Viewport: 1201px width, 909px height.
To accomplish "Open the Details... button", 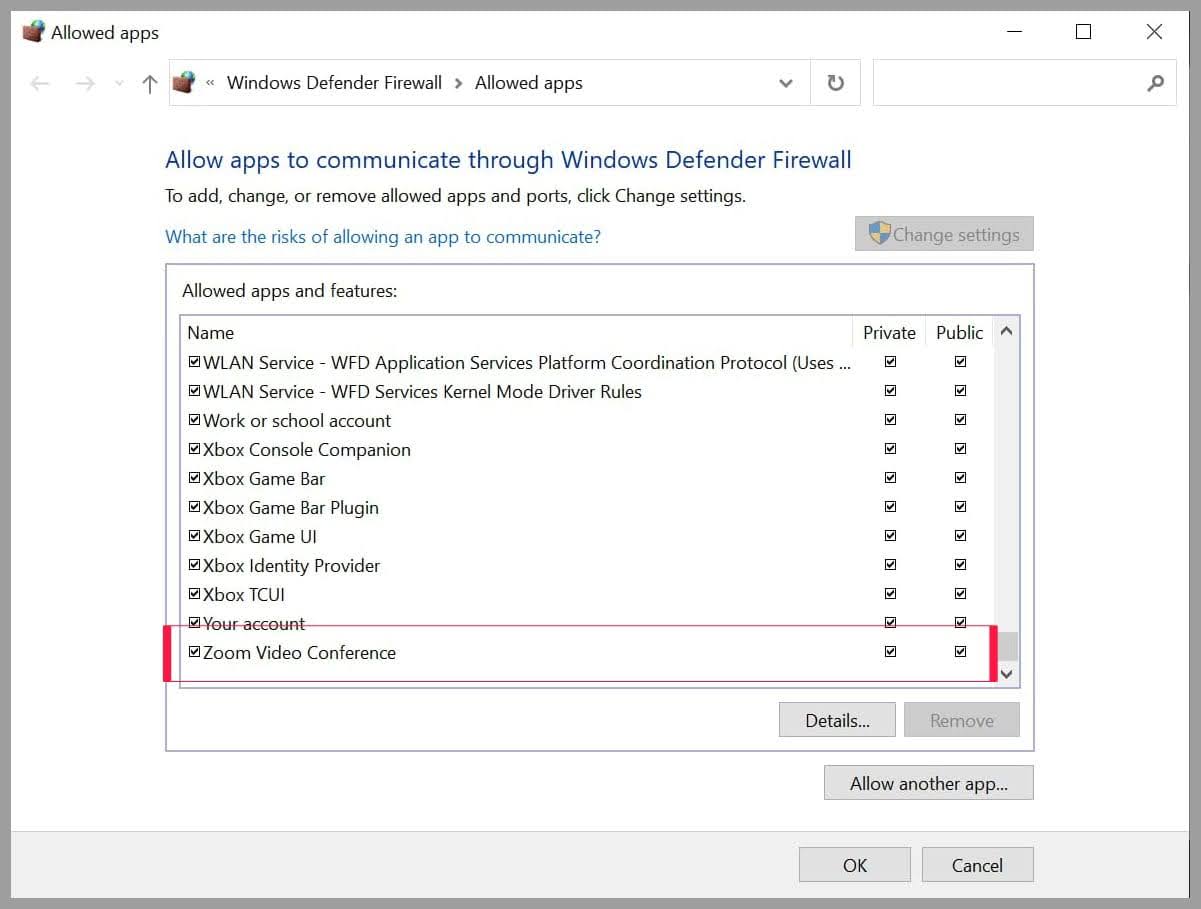I will pyautogui.click(x=837, y=720).
